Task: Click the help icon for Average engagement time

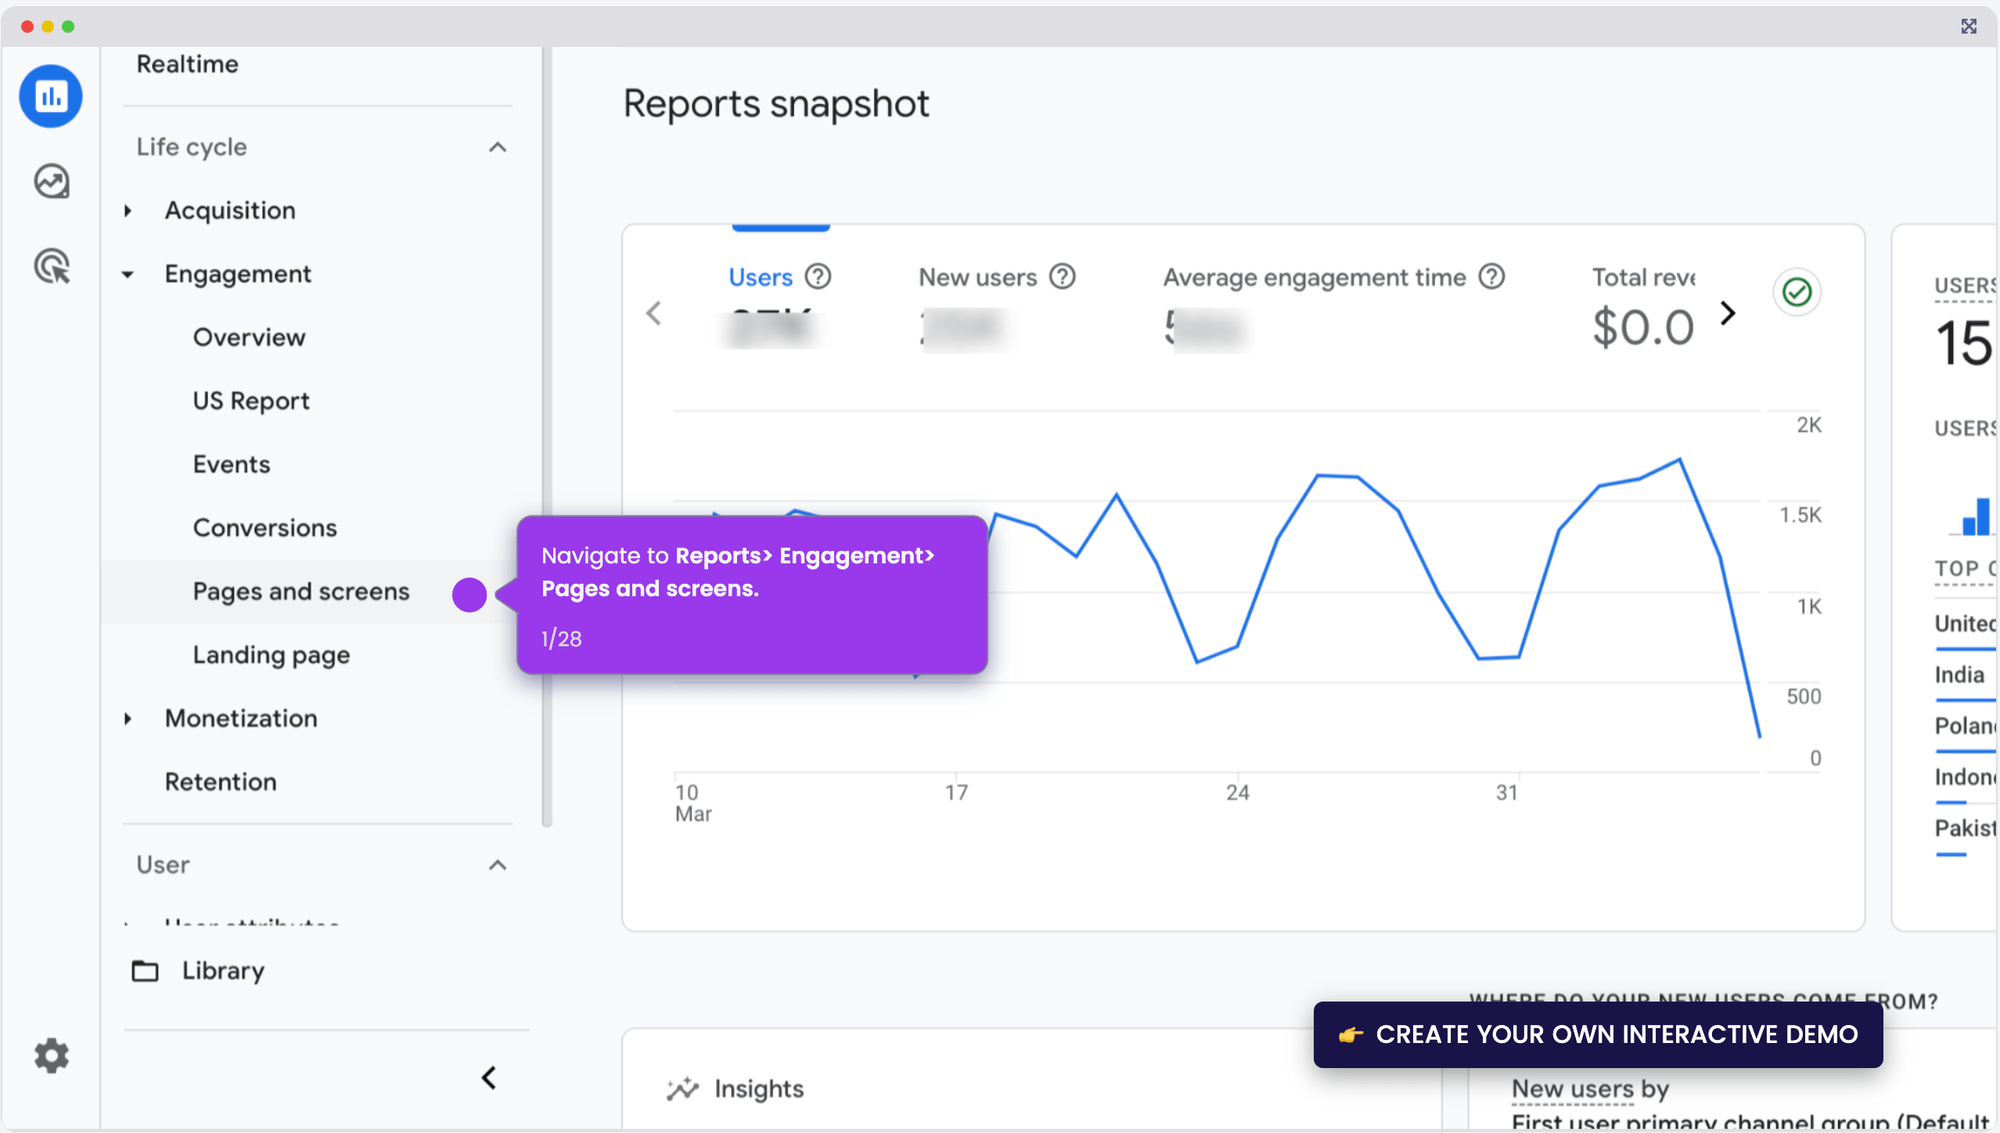Action: (x=1492, y=277)
